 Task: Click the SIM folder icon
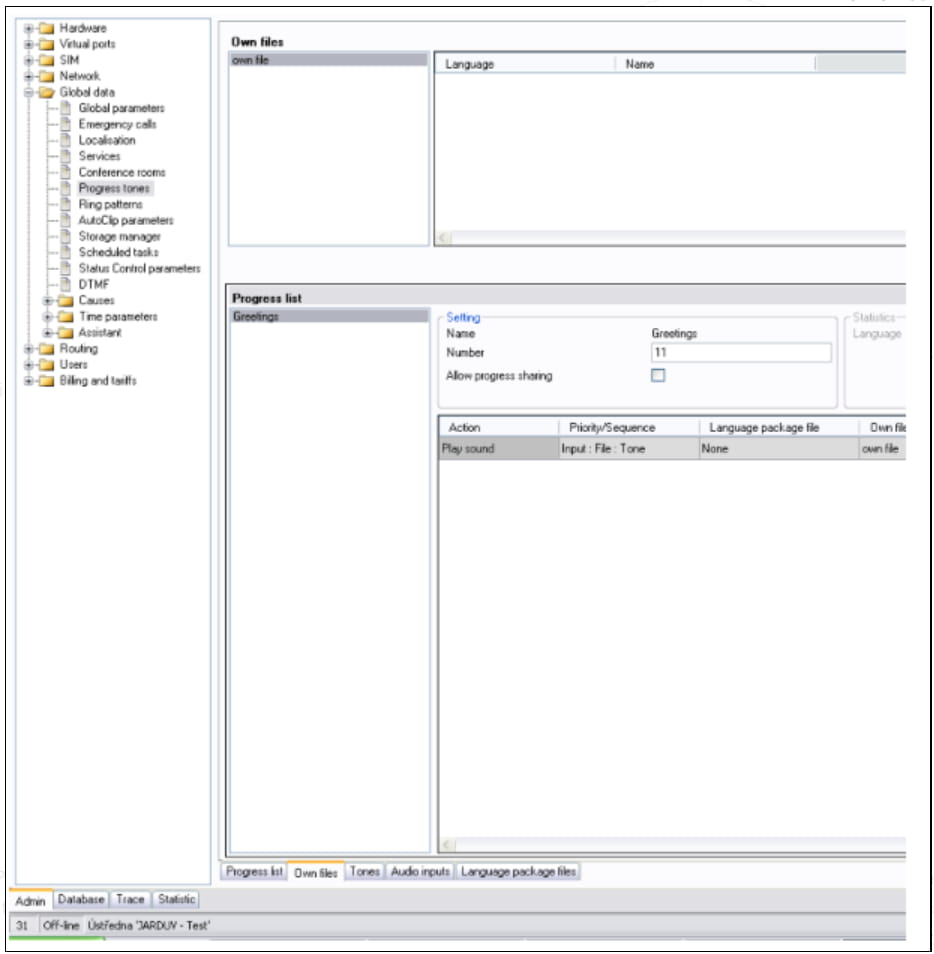(x=46, y=60)
